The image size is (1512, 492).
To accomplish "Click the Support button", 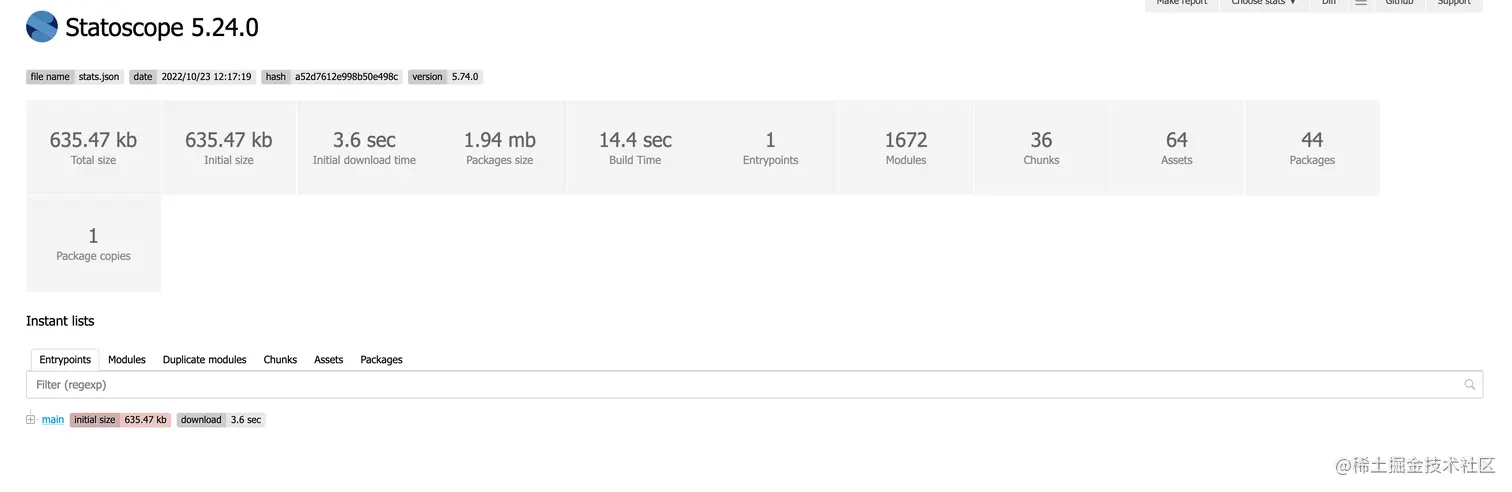I will pos(1453,4).
